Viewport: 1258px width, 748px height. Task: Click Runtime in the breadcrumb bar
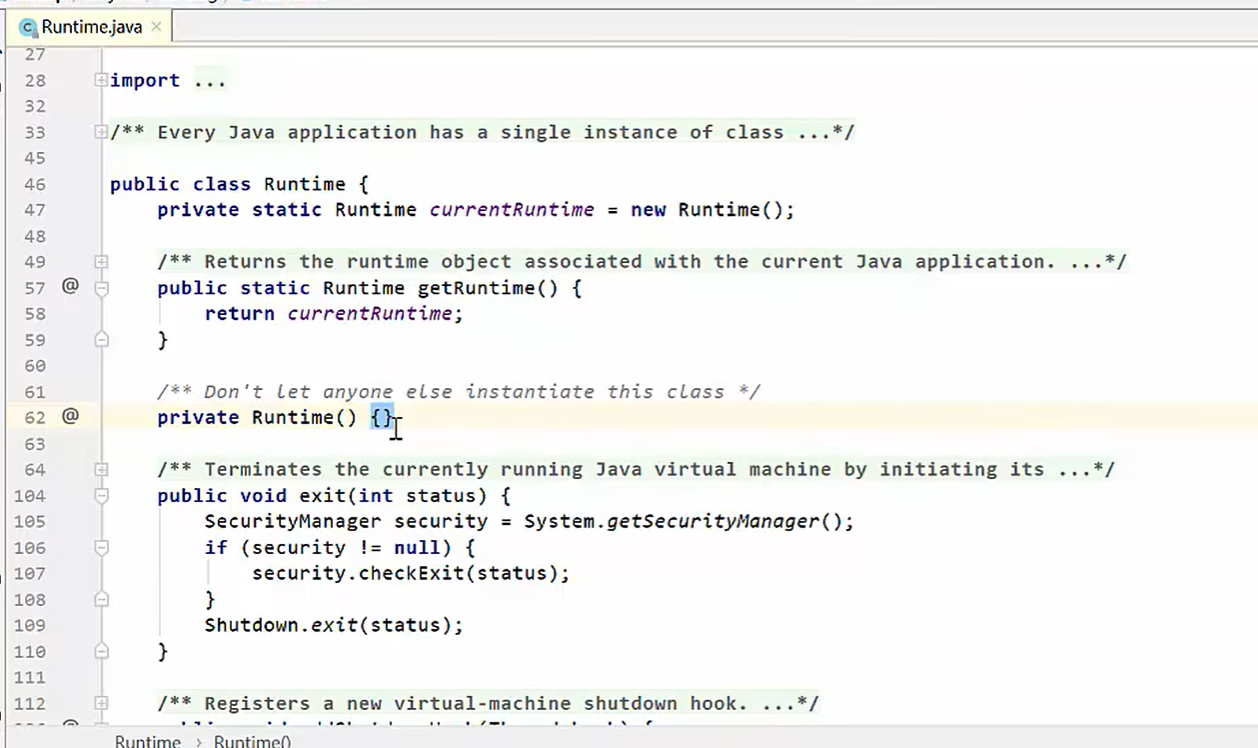[x=147, y=741]
